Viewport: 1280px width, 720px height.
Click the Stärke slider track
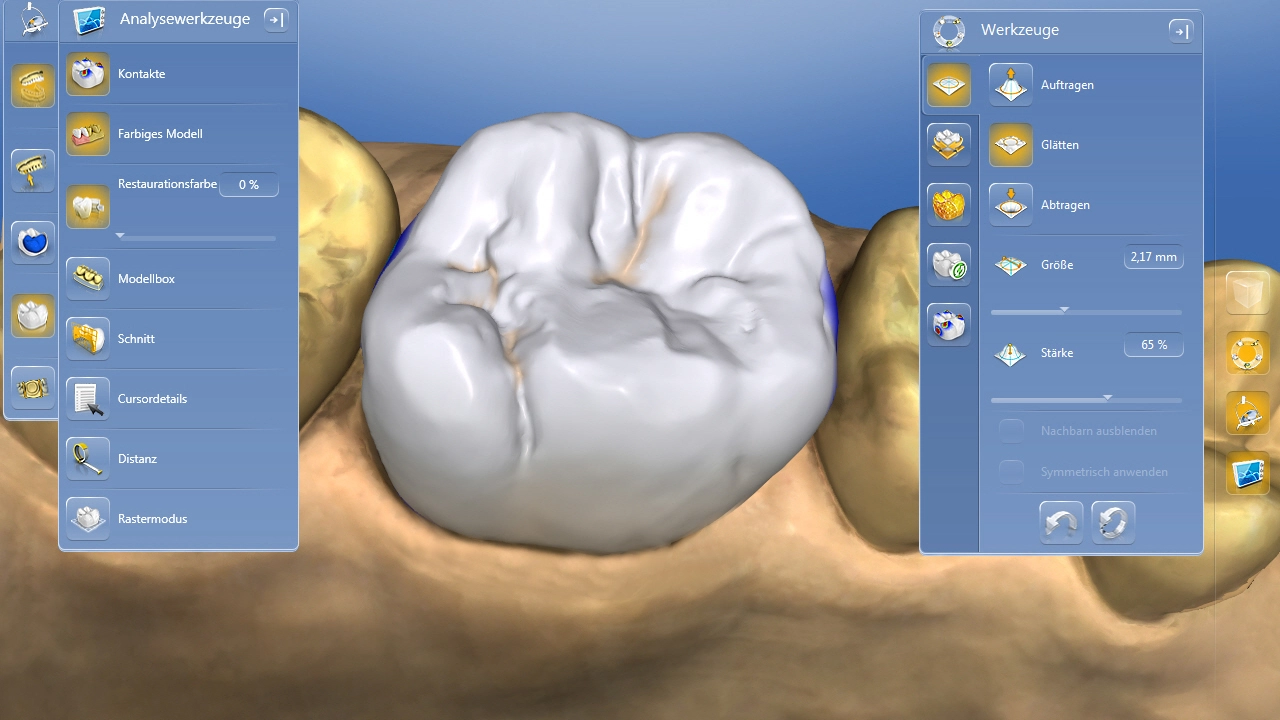click(x=1086, y=400)
